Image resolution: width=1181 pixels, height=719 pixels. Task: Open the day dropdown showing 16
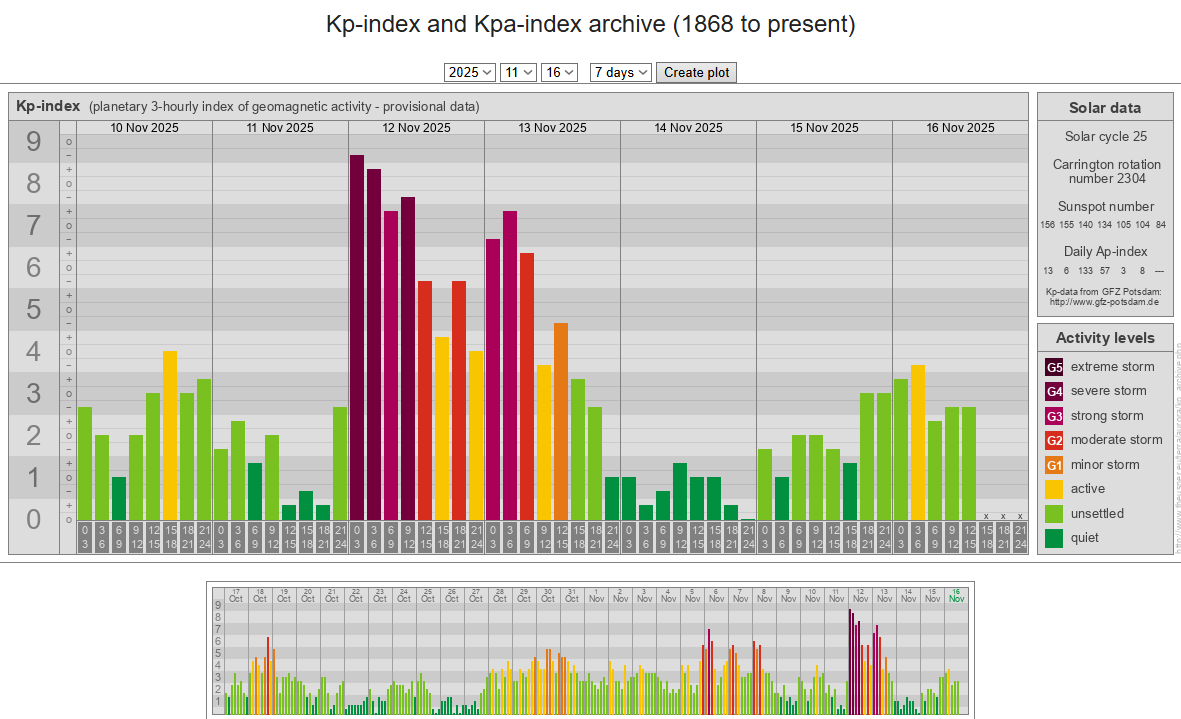coord(559,72)
